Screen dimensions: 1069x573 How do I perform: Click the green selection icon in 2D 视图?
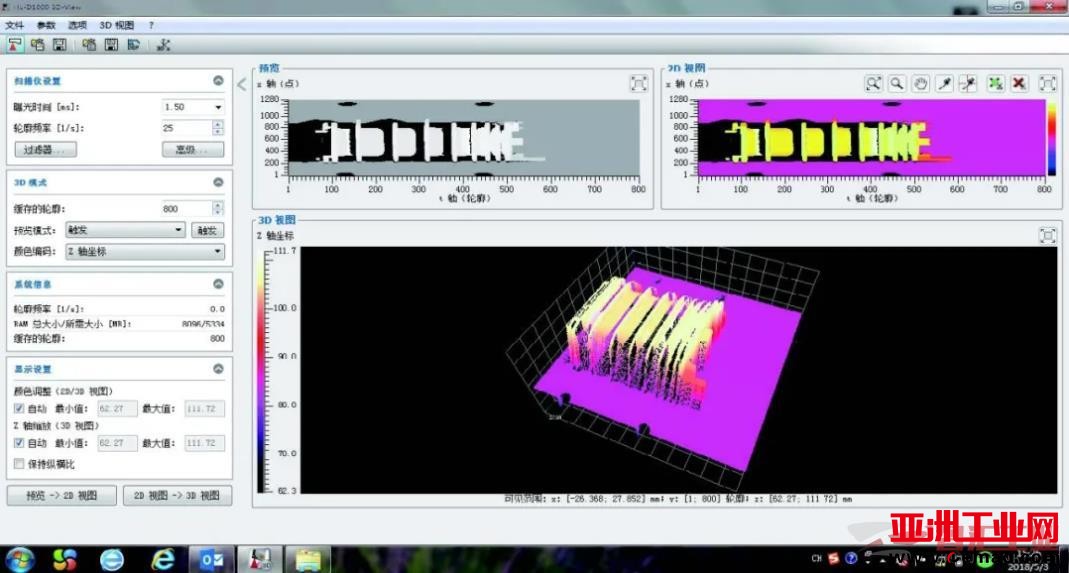coord(996,83)
